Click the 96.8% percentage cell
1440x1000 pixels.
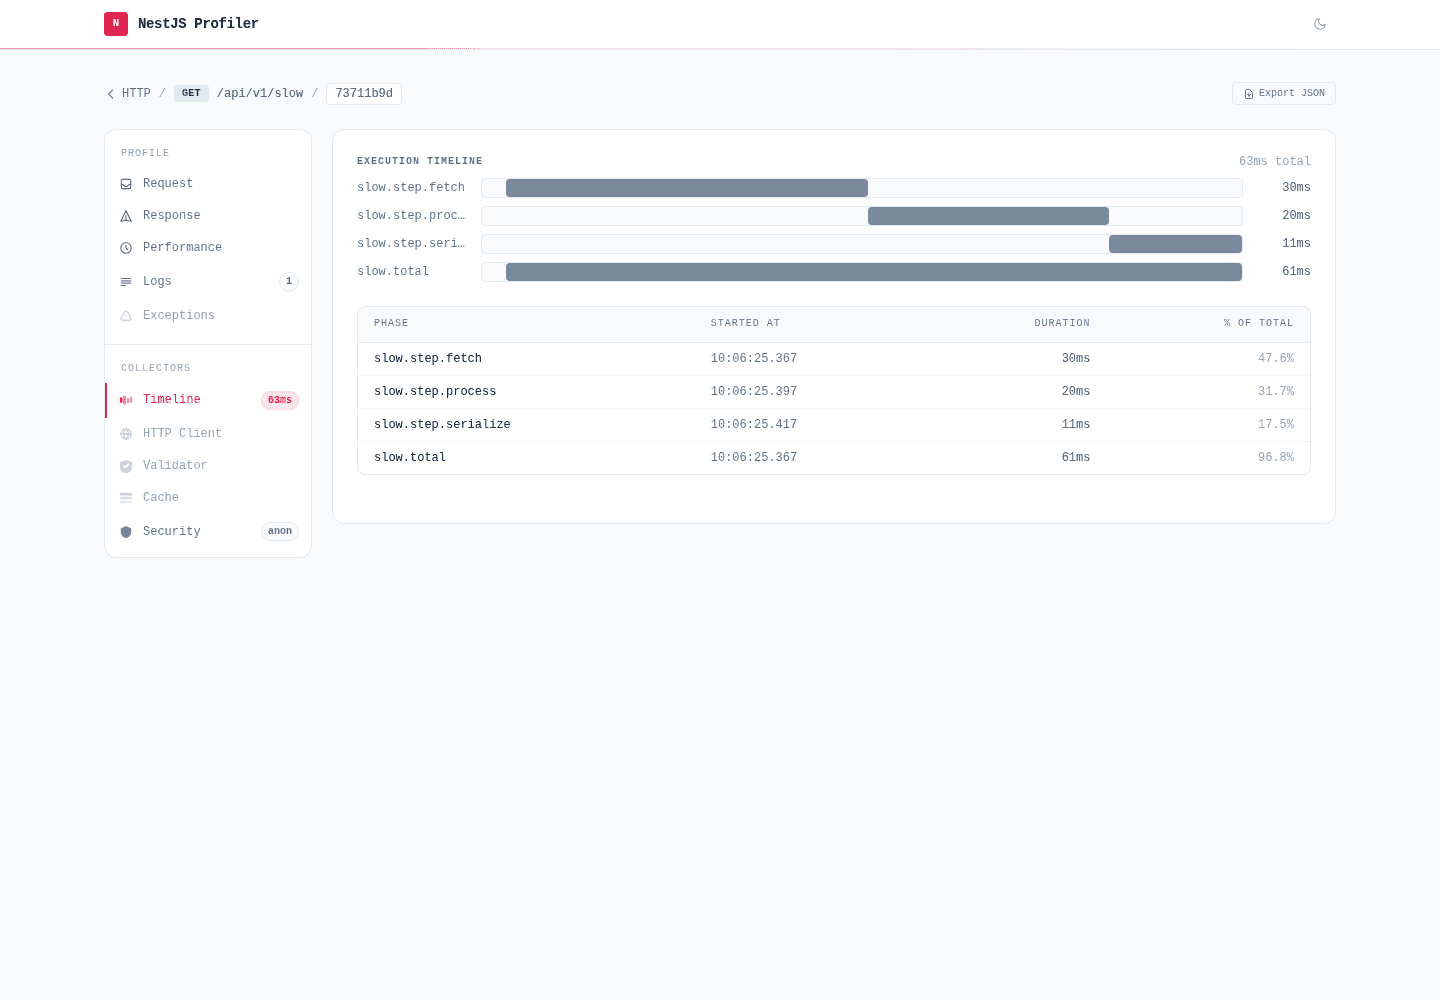coord(1276,458)
